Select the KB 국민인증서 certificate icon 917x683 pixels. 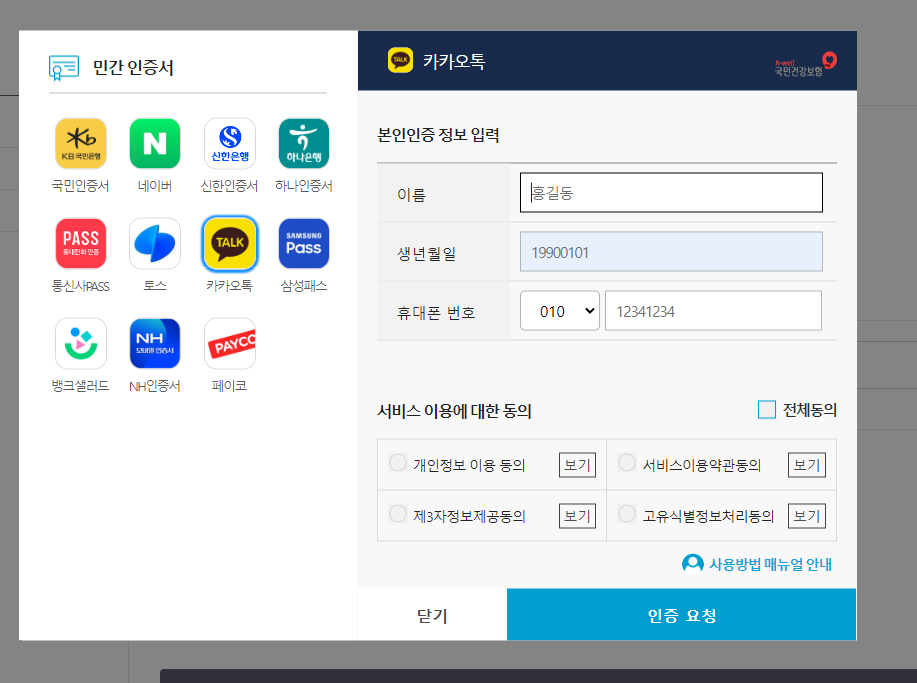click(x=80, y=143)
